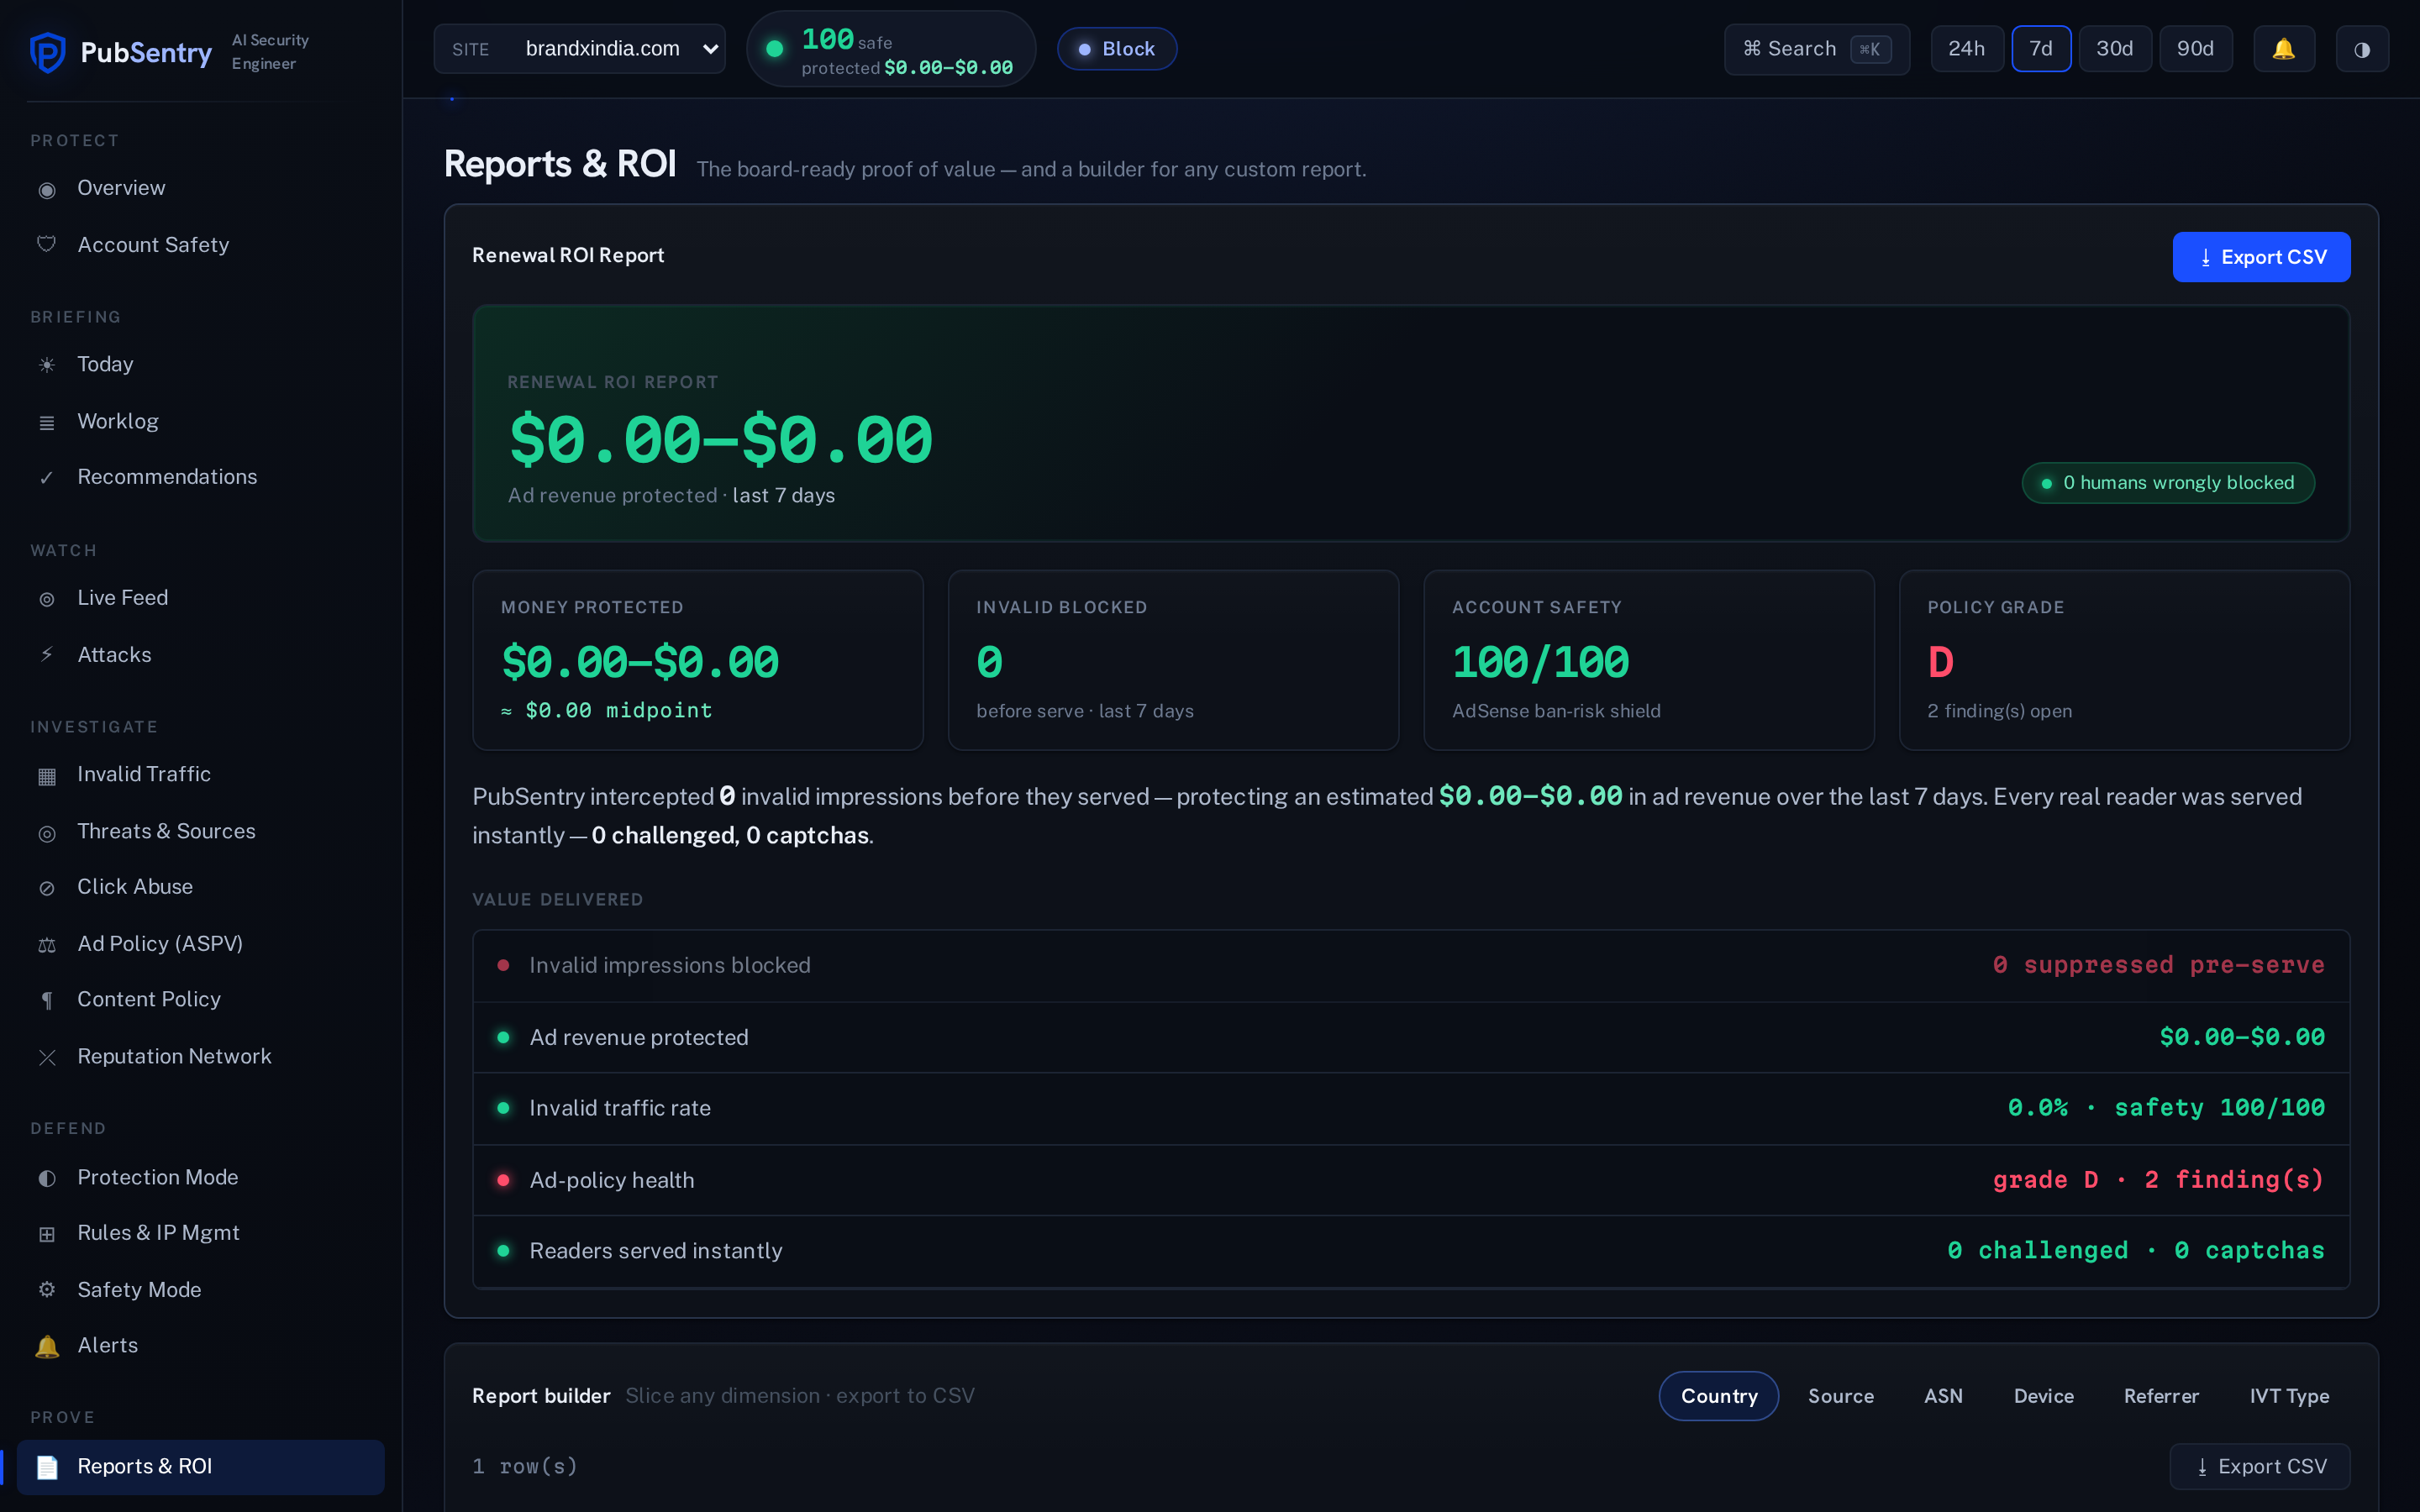Click the Ad-policy health row
The height and width of the screenshot is (1512, 2420).
[x=1411, y=1181]
